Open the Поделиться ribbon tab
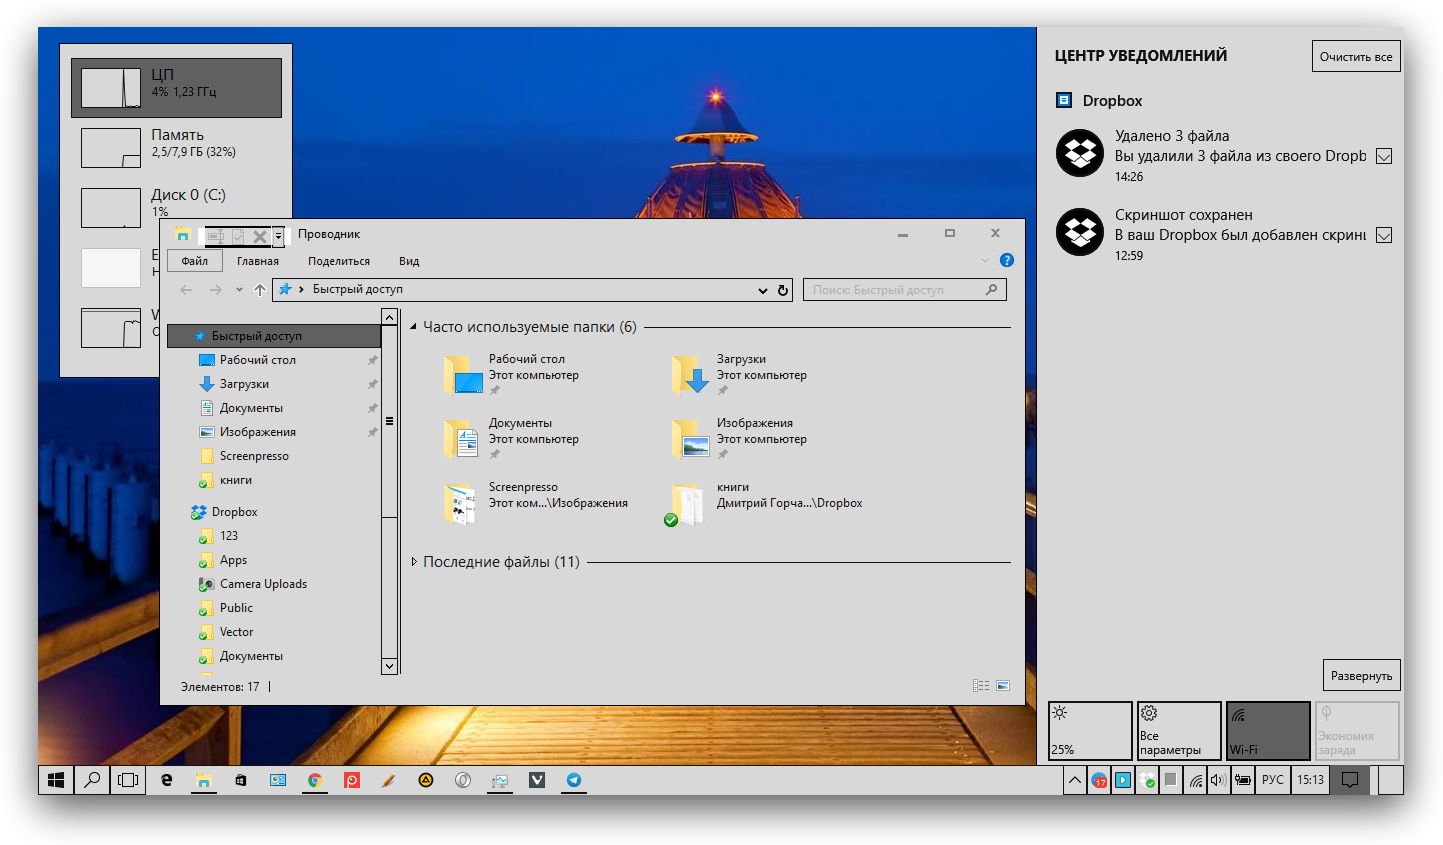 click(339, 261)
